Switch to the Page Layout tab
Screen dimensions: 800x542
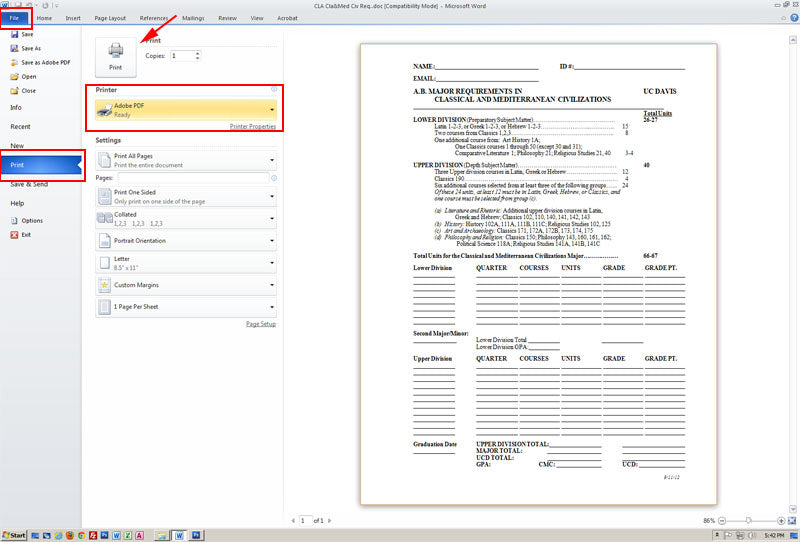pyautogui.click(x=109, y=18)
